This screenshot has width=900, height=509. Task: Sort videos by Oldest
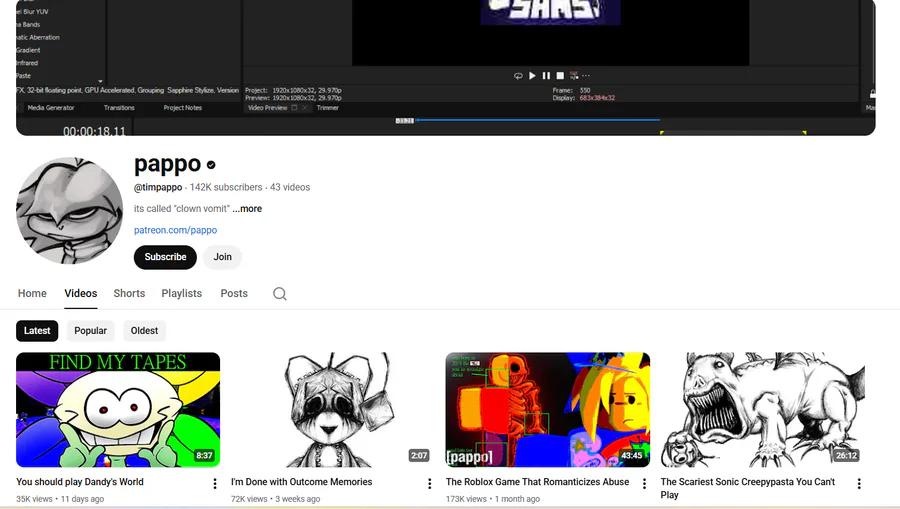tap(144, 331)
